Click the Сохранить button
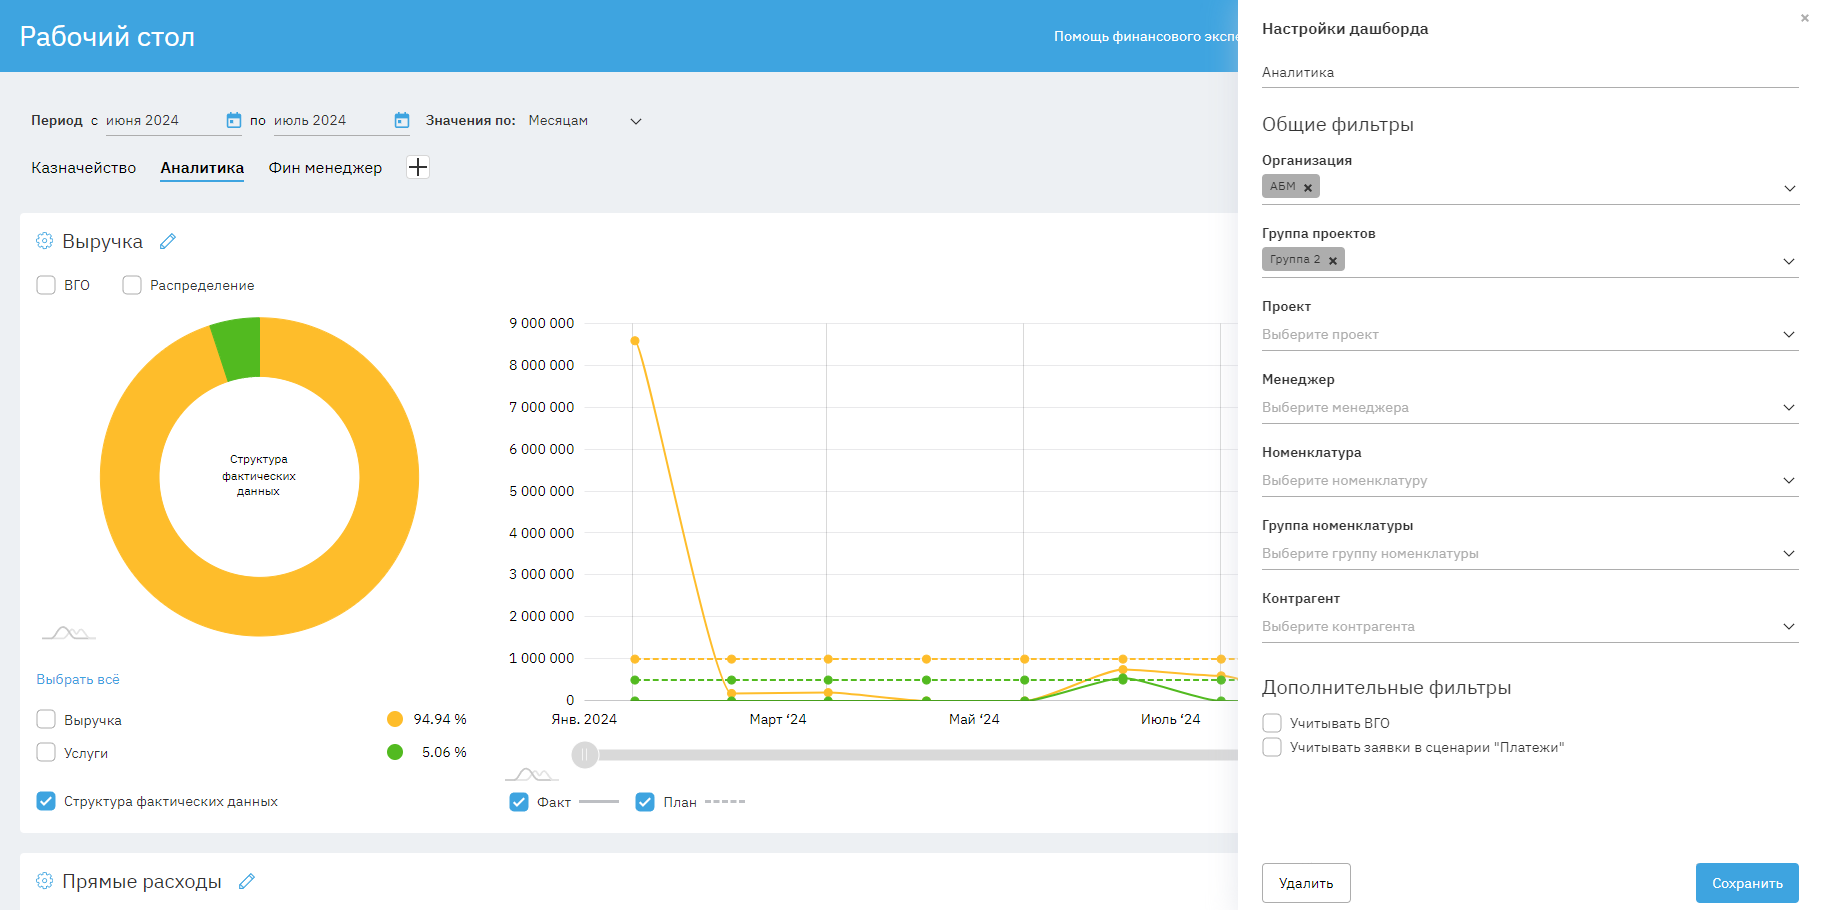 click(1746, 883)
